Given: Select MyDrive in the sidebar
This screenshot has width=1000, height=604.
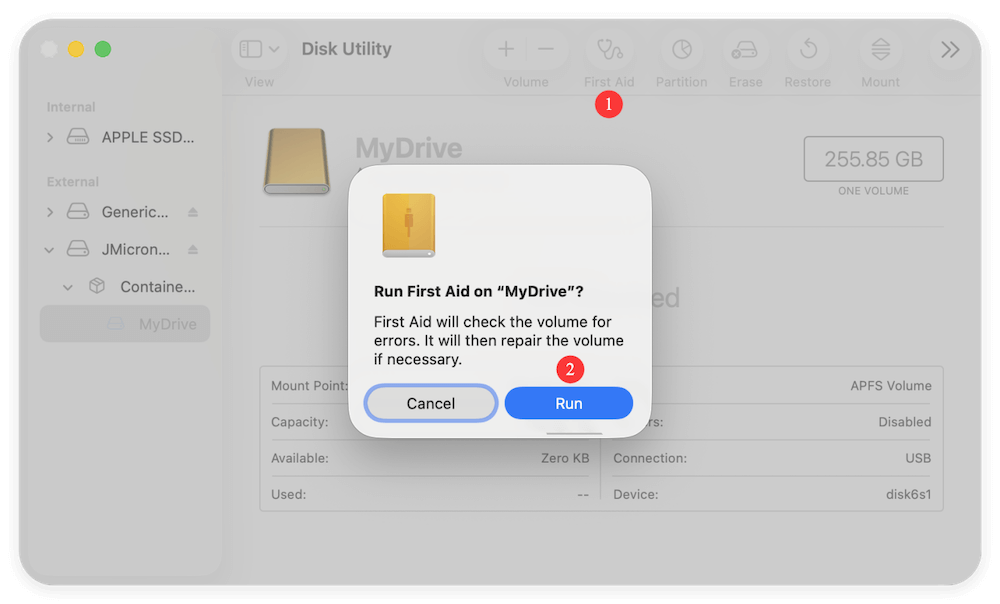Looking at the screenshot, I should (125, 323).
